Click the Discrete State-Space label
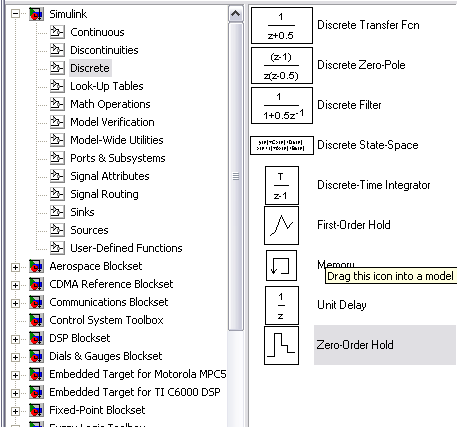This screenshot has height=427, width=457. [x=368, y=145]
